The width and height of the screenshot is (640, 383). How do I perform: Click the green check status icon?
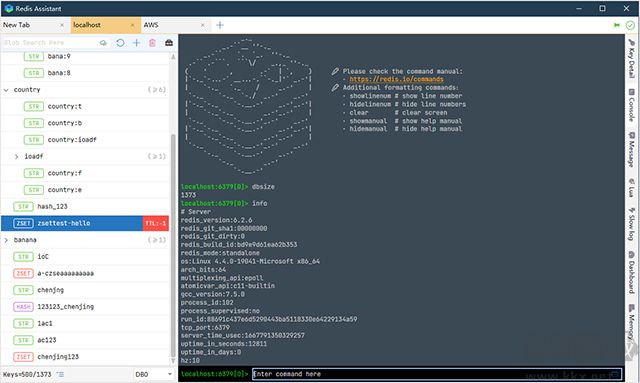(x=630, y=25)
